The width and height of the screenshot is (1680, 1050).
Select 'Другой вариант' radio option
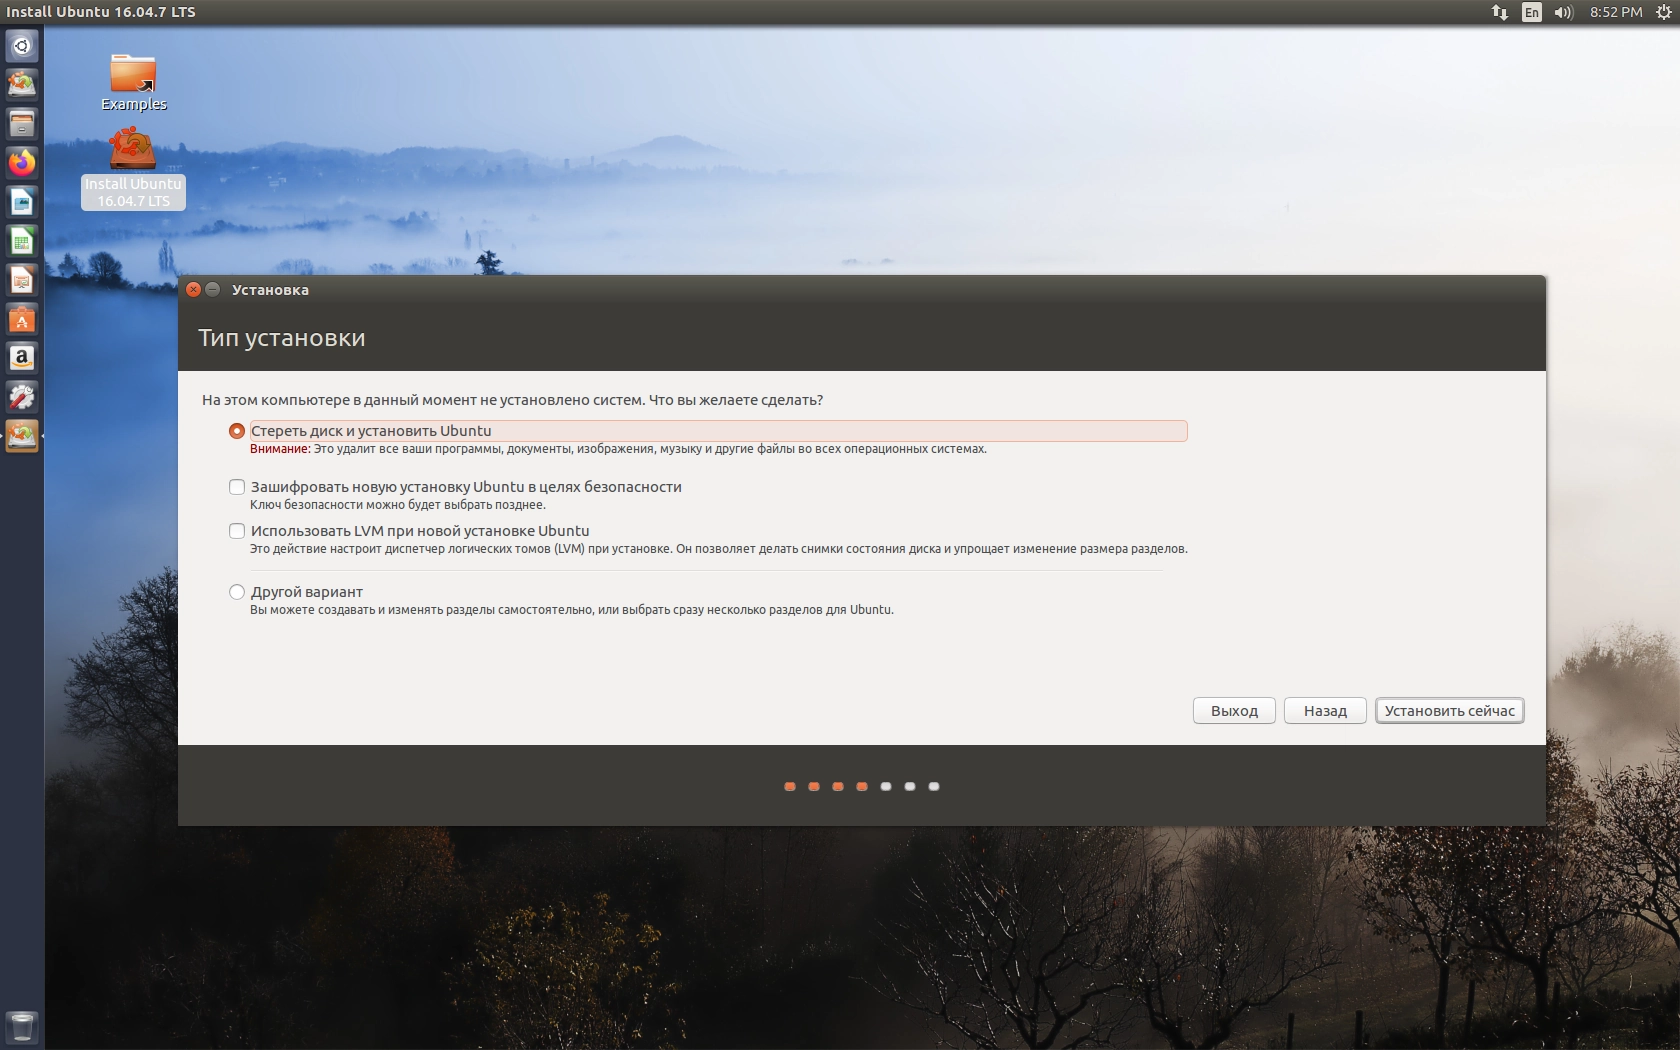tap(237, 592)
